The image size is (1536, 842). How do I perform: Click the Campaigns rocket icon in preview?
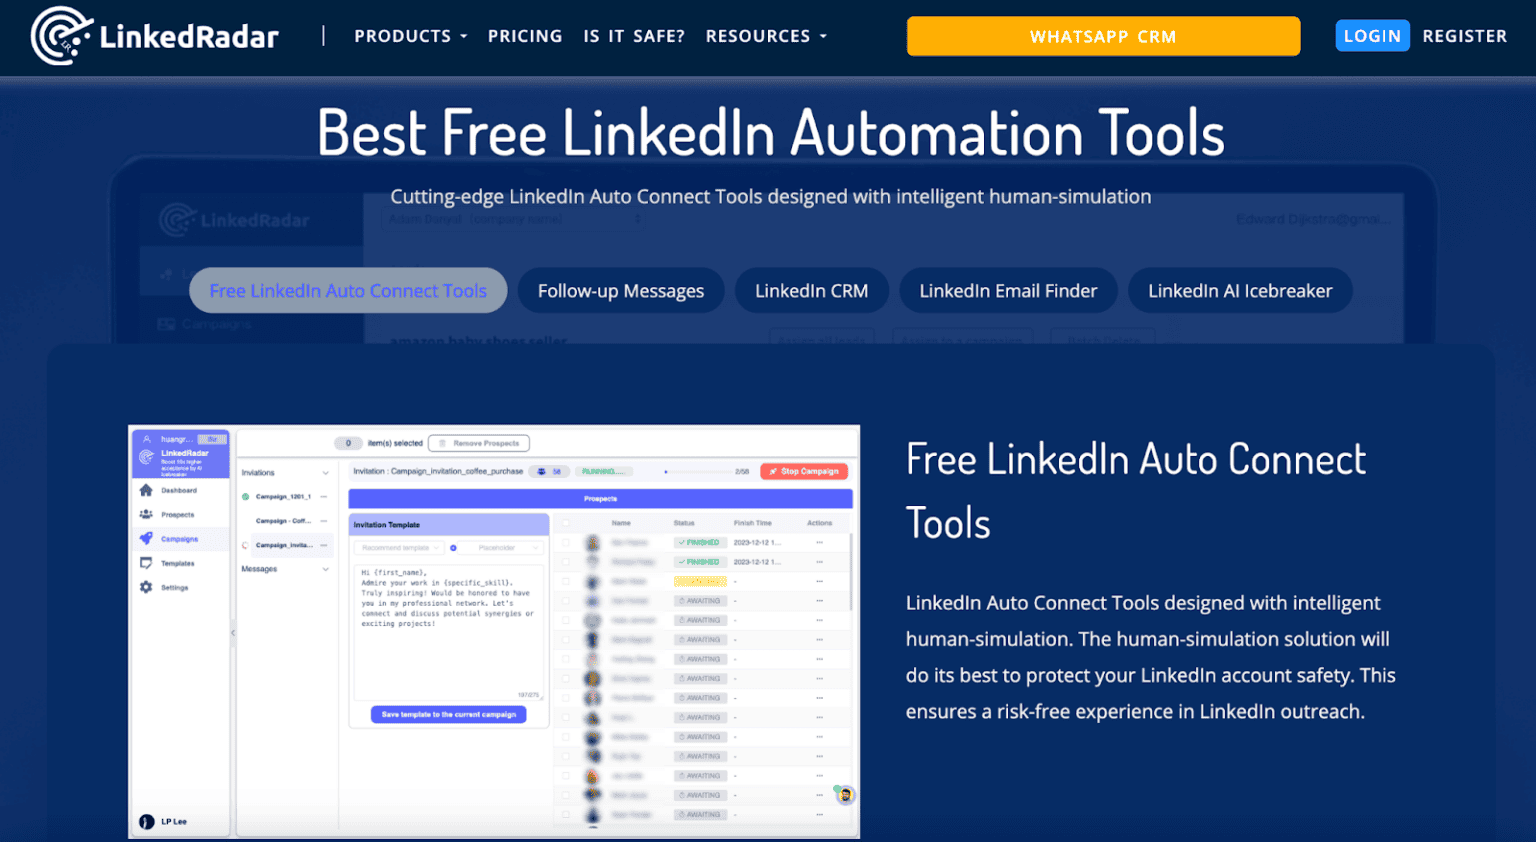[146, 538]
